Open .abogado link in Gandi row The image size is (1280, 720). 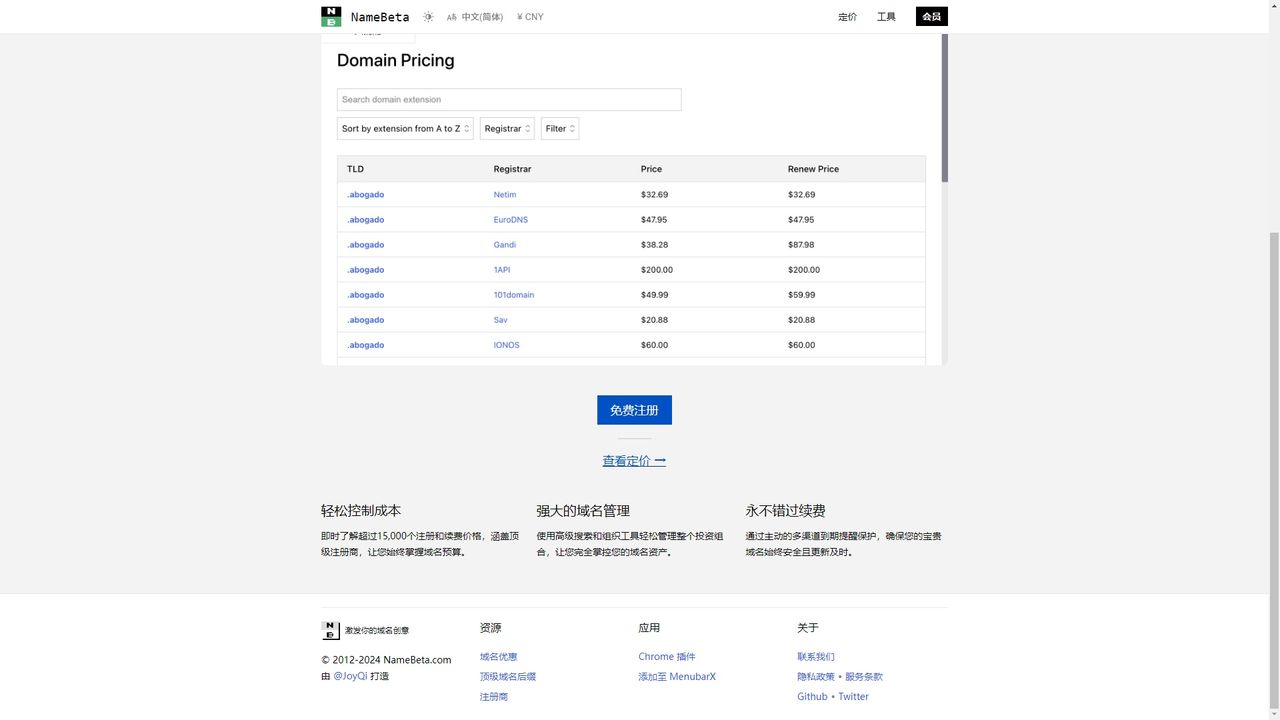365,245
